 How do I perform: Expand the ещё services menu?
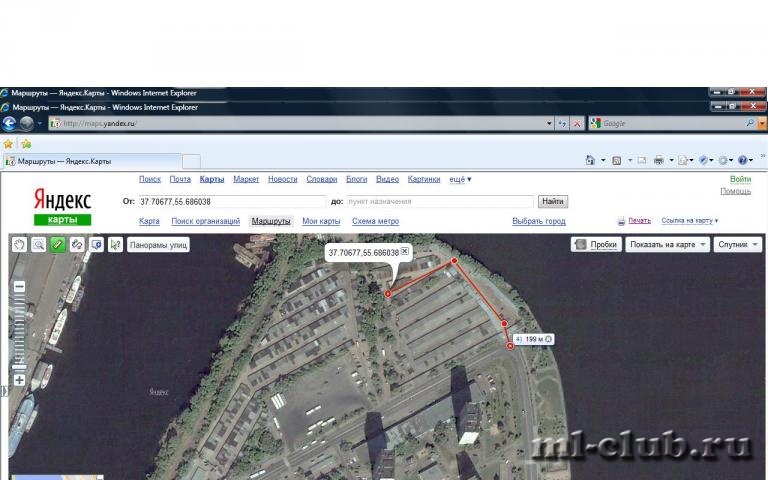[460, 179]
